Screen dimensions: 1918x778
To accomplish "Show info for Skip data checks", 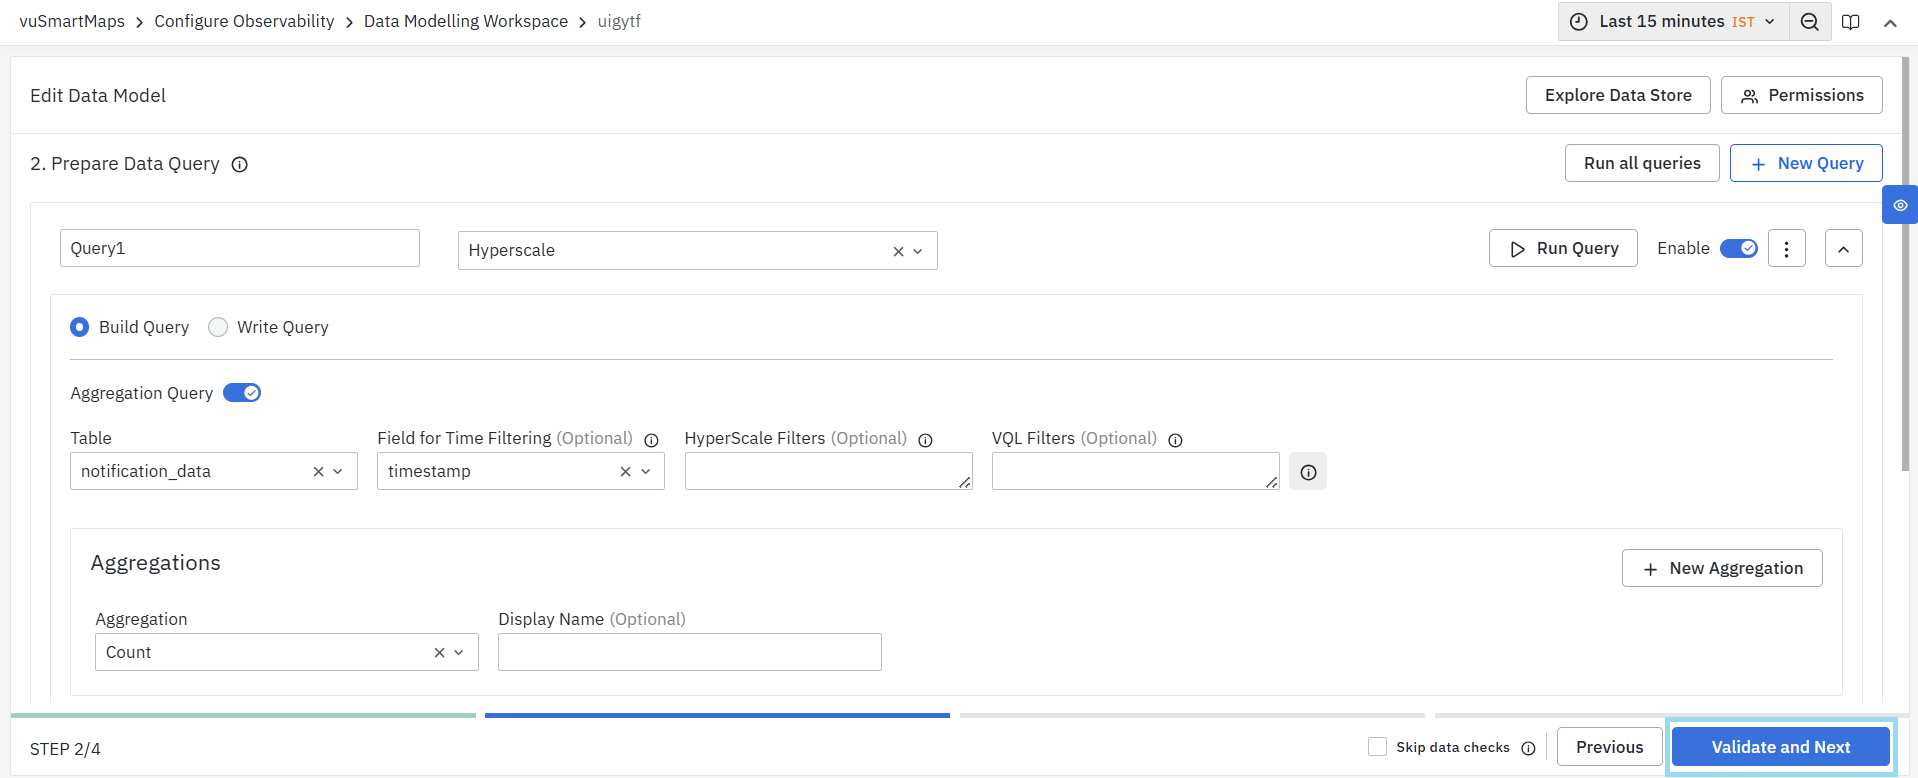I will tap(1528, 748).
